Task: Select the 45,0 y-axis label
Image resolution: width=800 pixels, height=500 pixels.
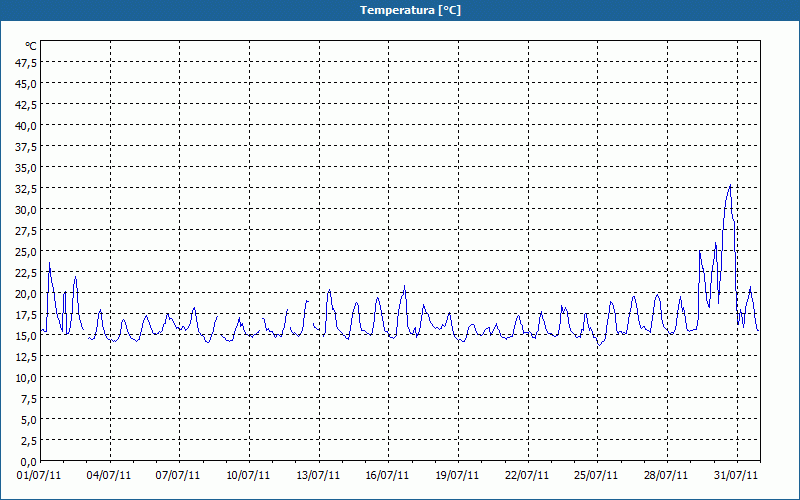Action: click(x=26, y=83)
